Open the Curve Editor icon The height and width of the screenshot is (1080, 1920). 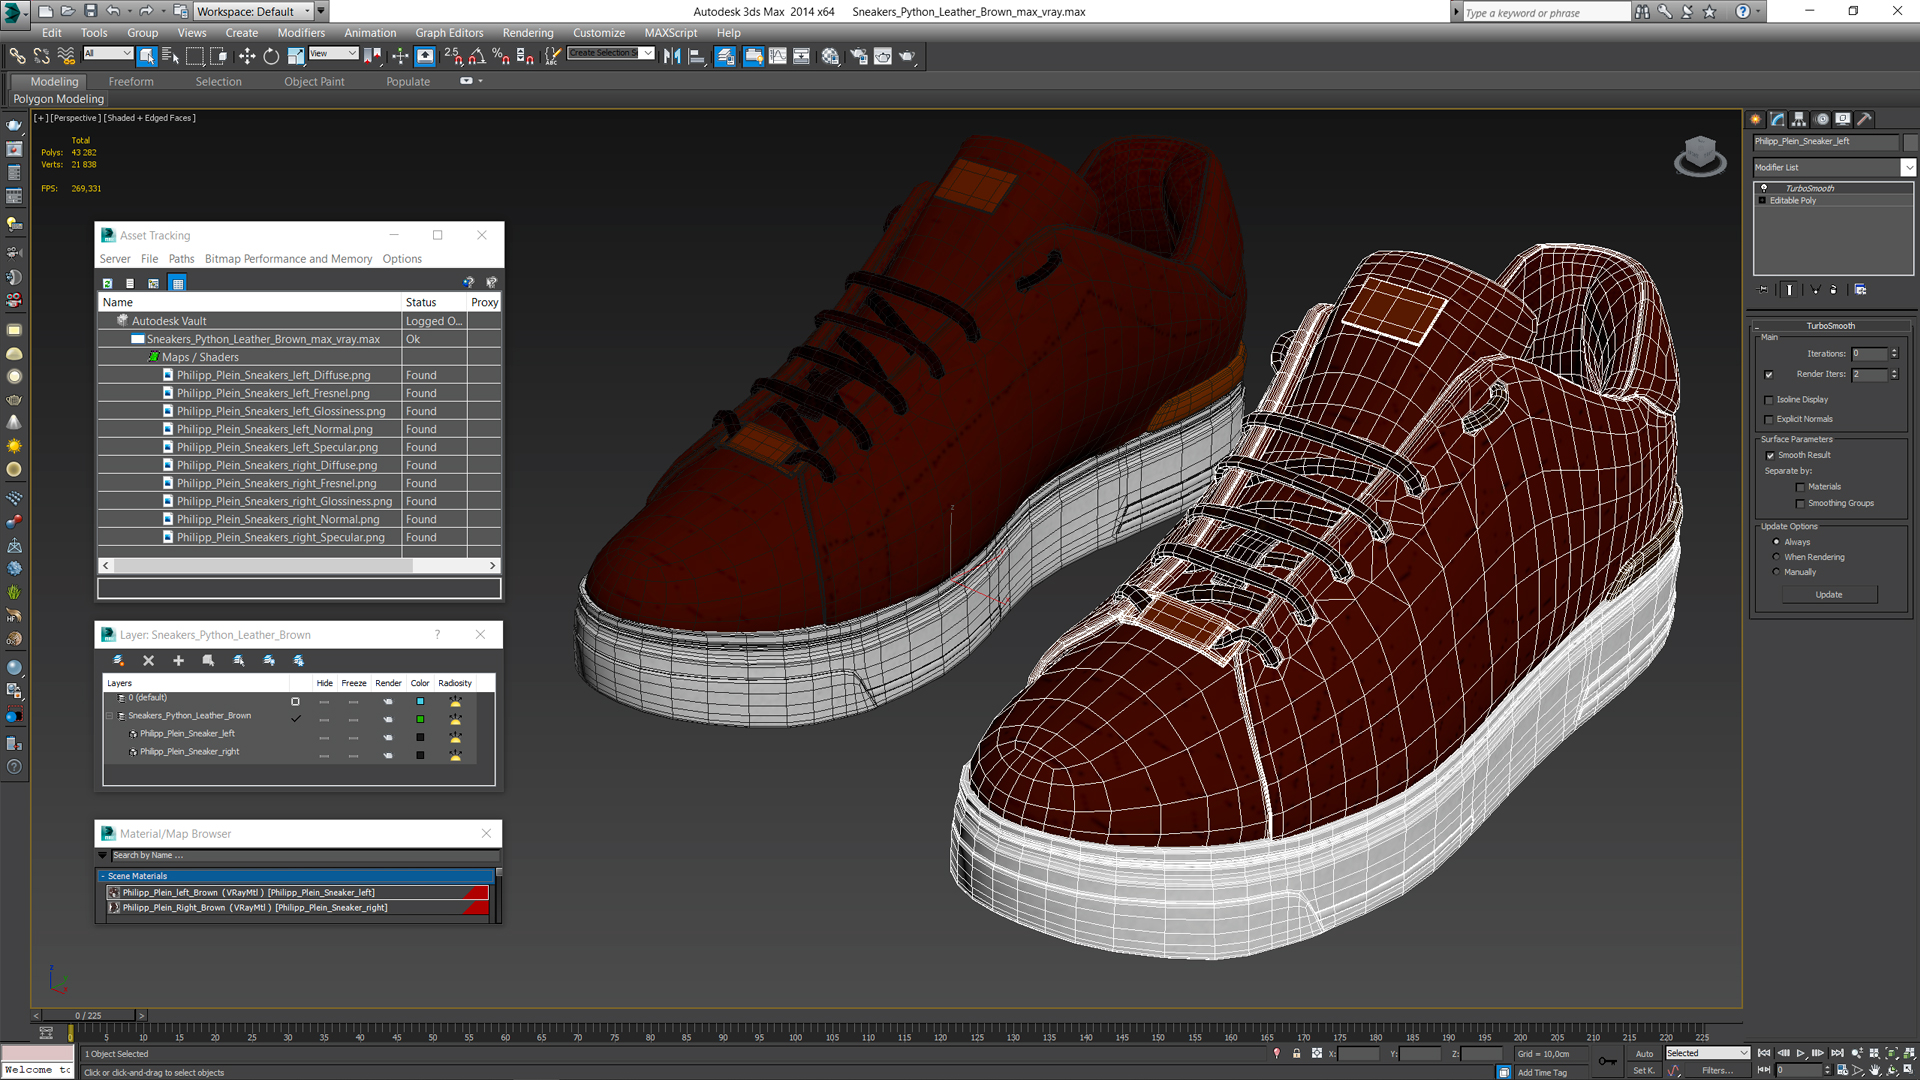coord(777,56)
